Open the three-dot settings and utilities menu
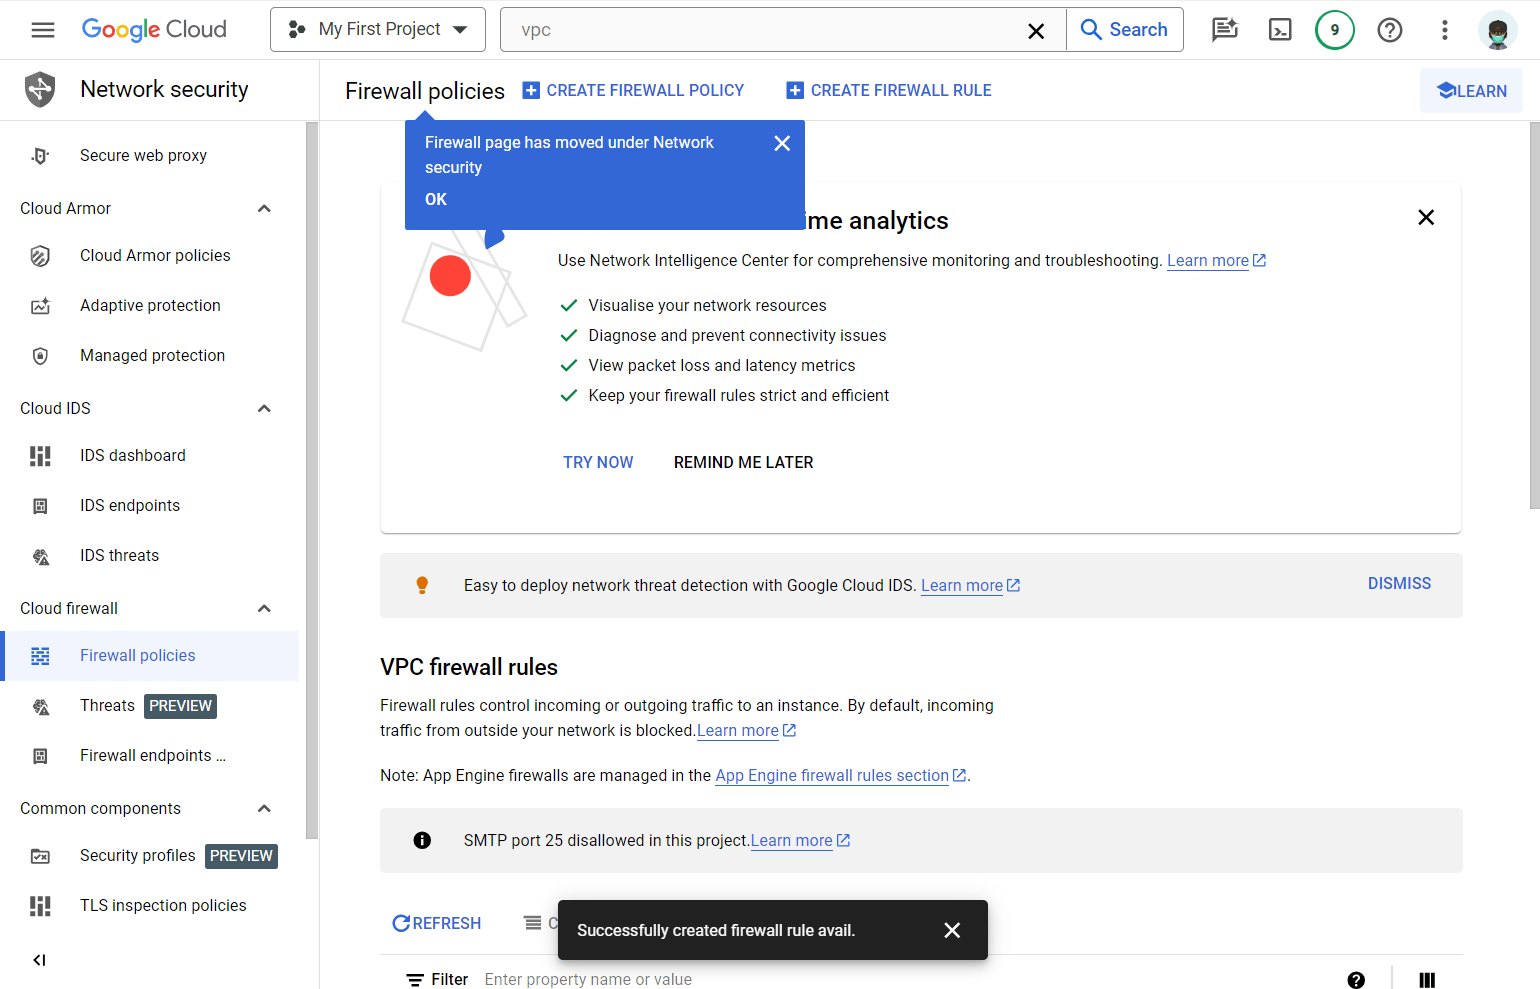 [1445, 30]
